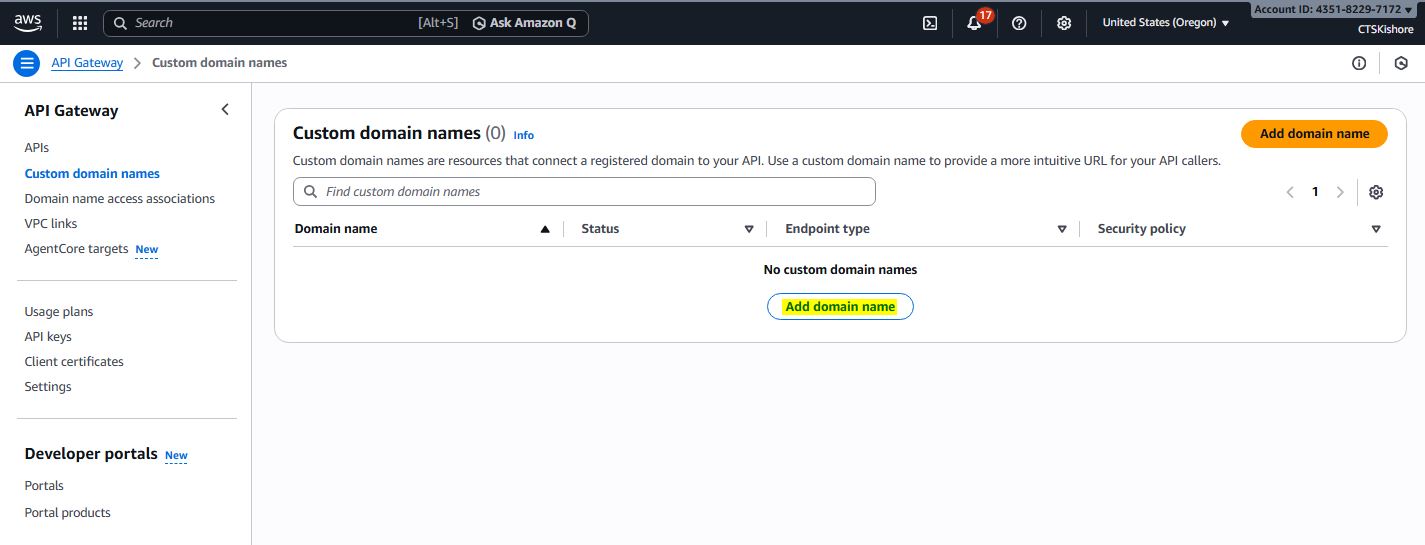This screenshot has height=545, width=1425.
Task: Open the United States (Oregon) region dropdown
Action: click(1165, 23)
